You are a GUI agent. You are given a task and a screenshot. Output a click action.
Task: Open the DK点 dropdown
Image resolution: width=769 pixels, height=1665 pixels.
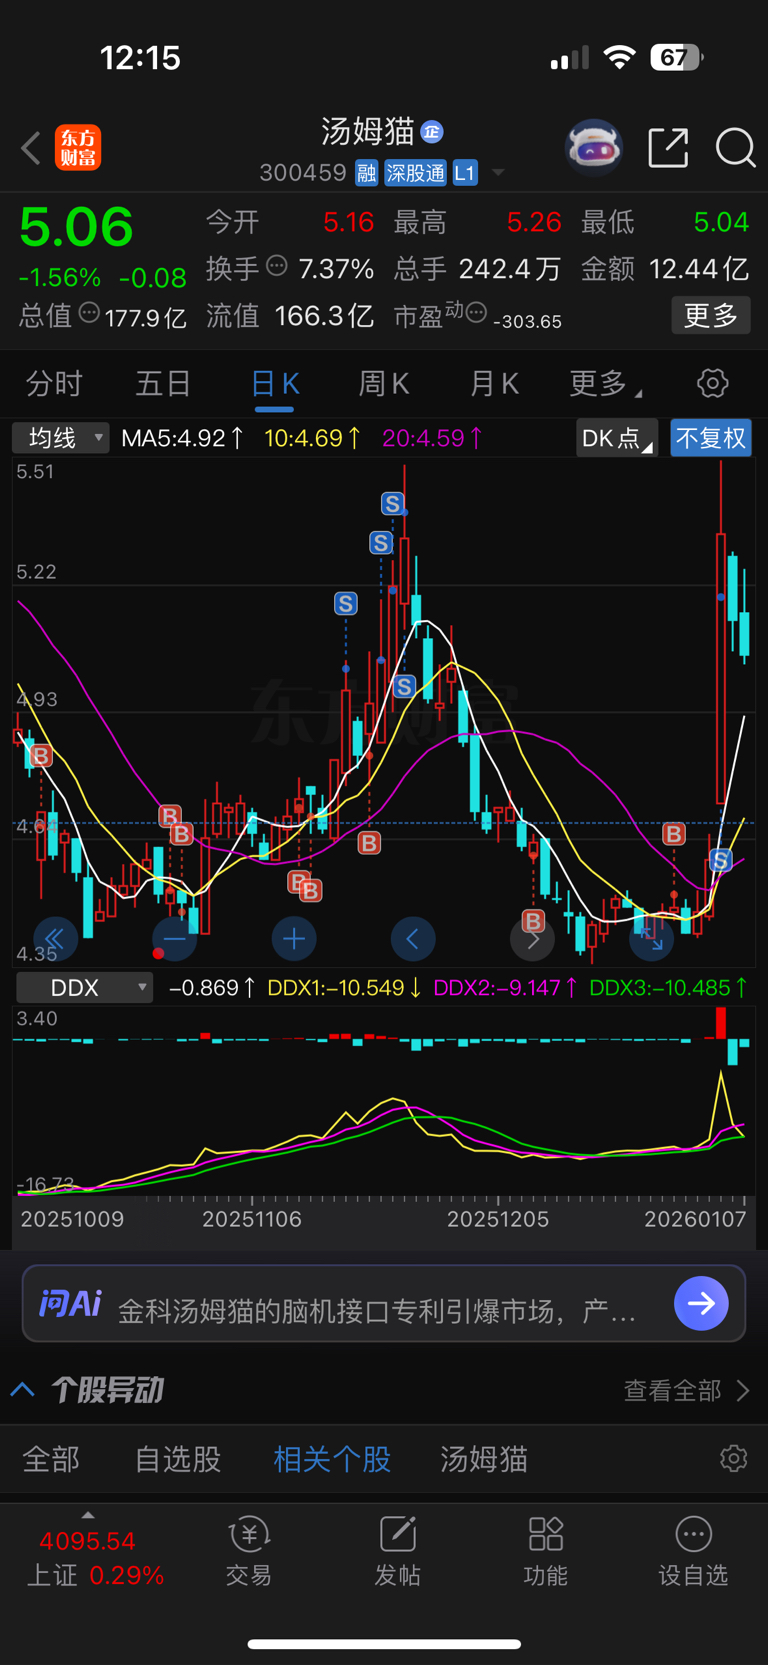(x=617, y=438)
